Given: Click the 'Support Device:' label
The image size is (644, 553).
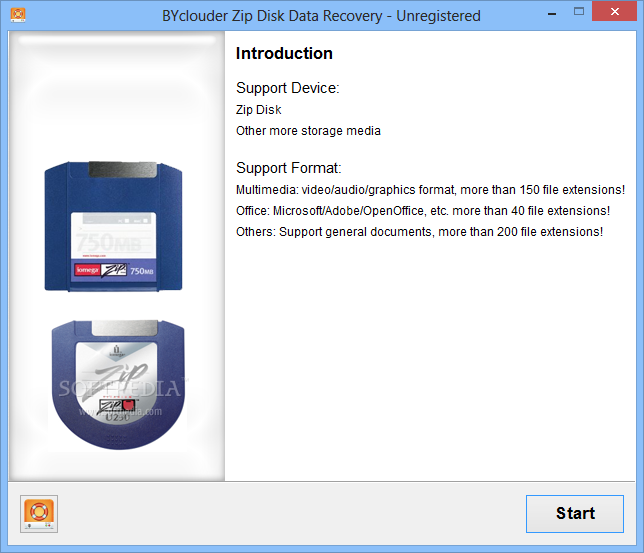Looking at the screenshot, I should pos(288,88).
